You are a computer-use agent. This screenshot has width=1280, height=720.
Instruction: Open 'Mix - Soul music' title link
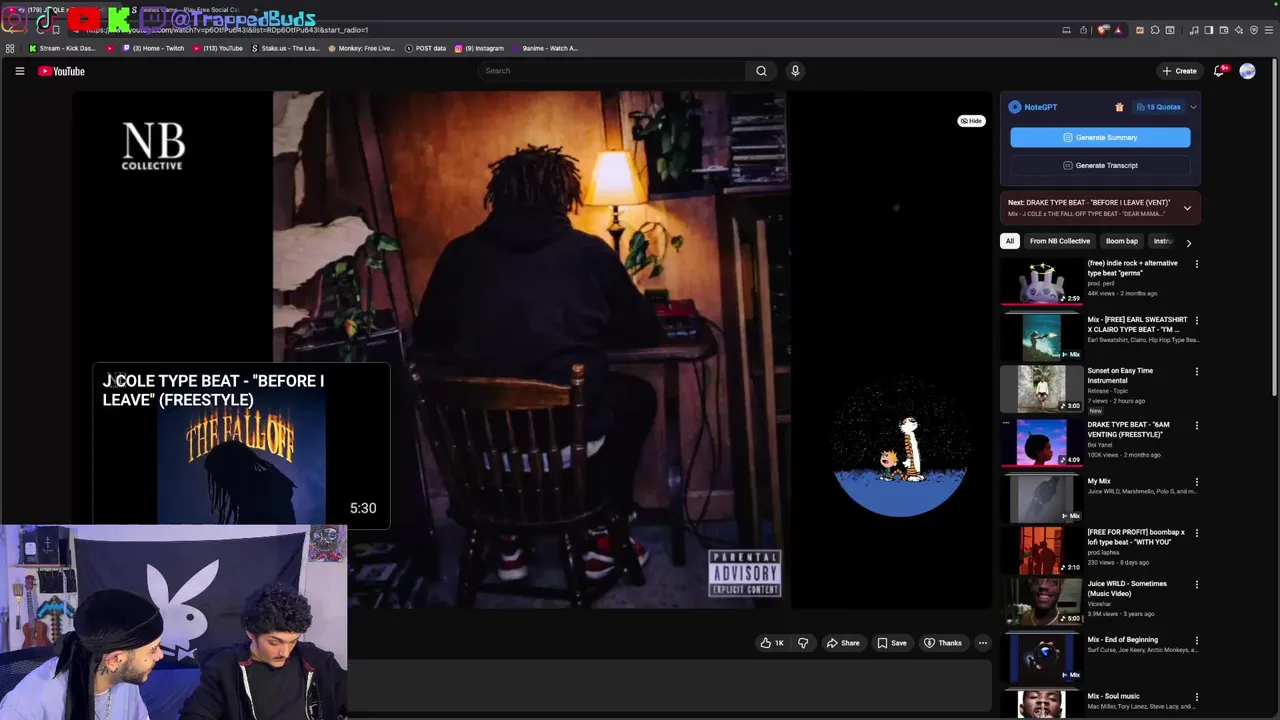1113,696
